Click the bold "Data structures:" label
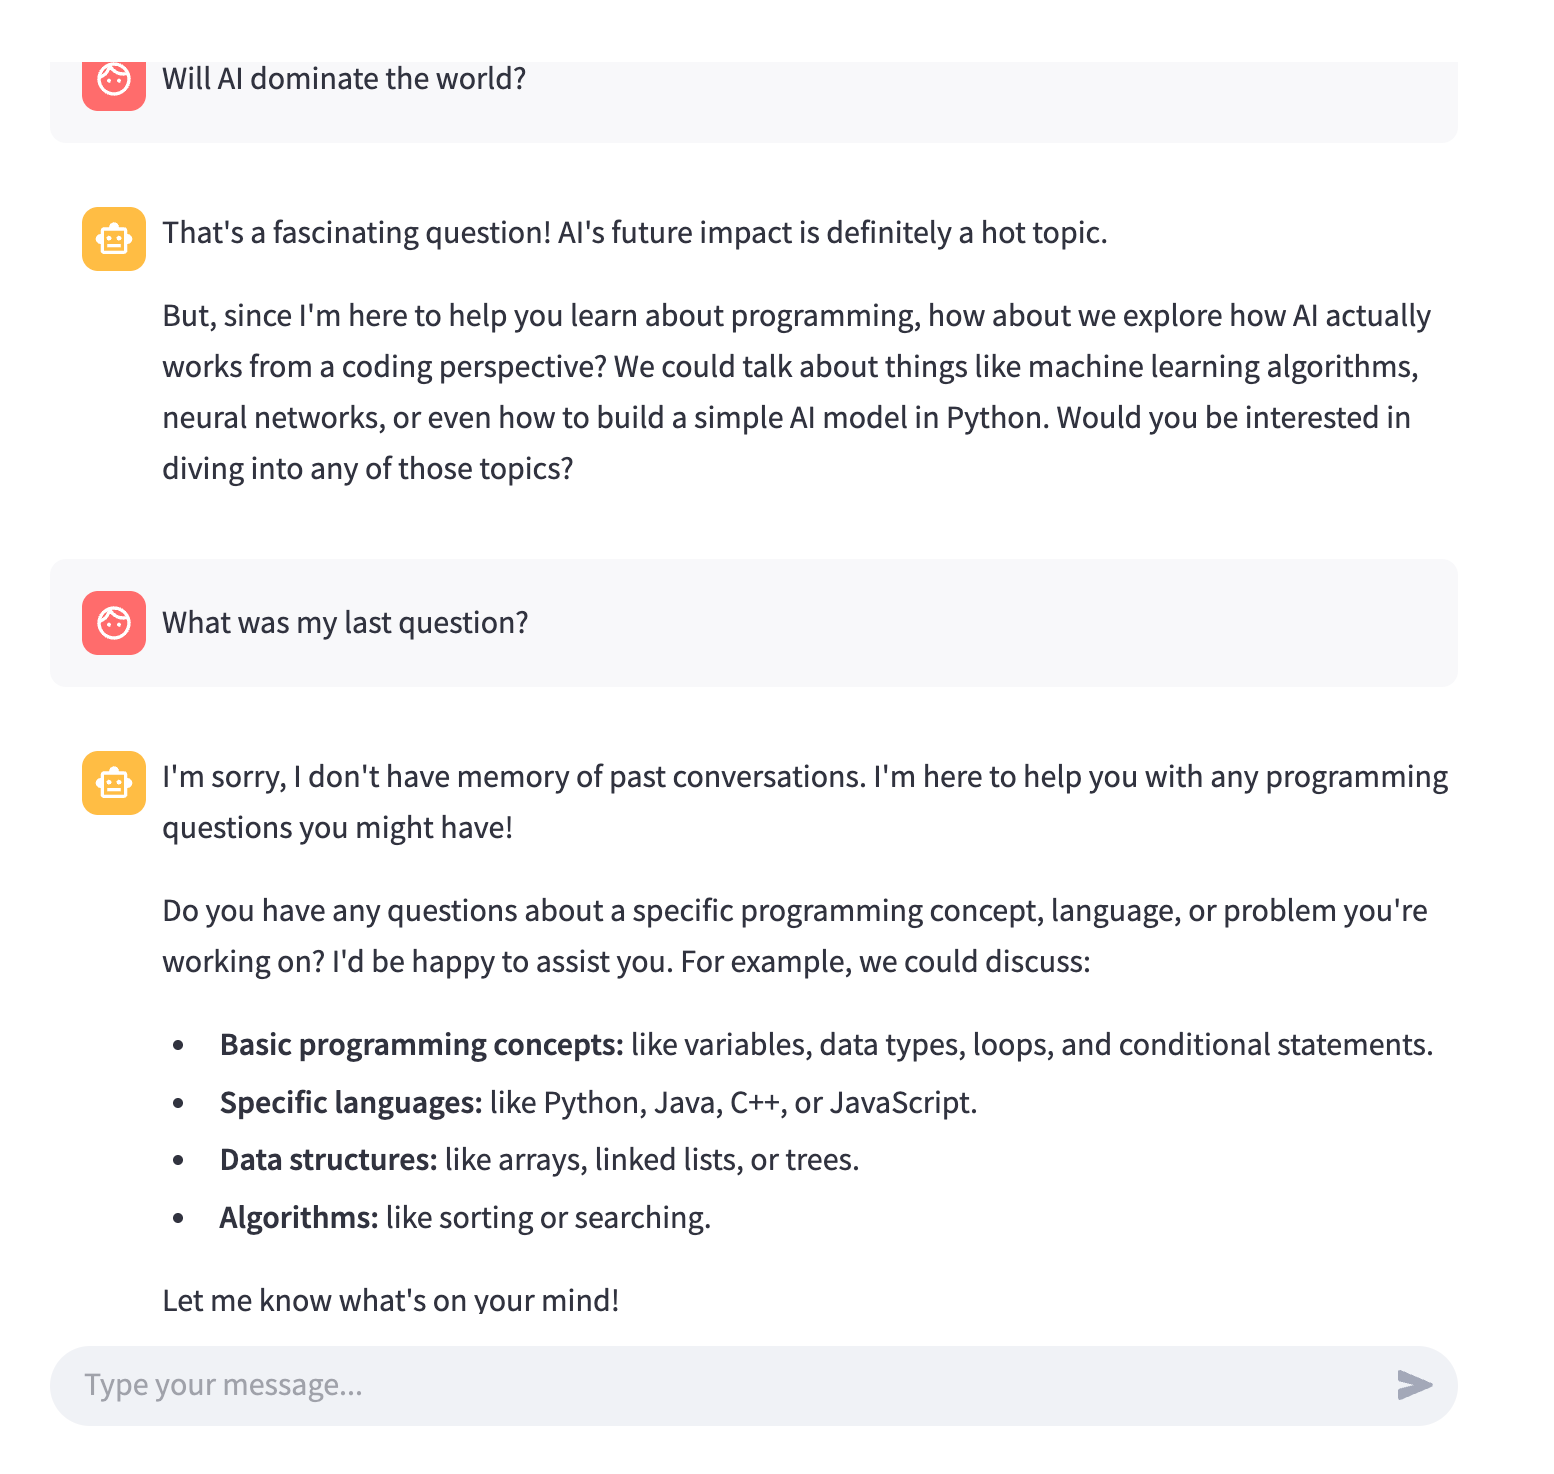 [x=328, y=1160]
